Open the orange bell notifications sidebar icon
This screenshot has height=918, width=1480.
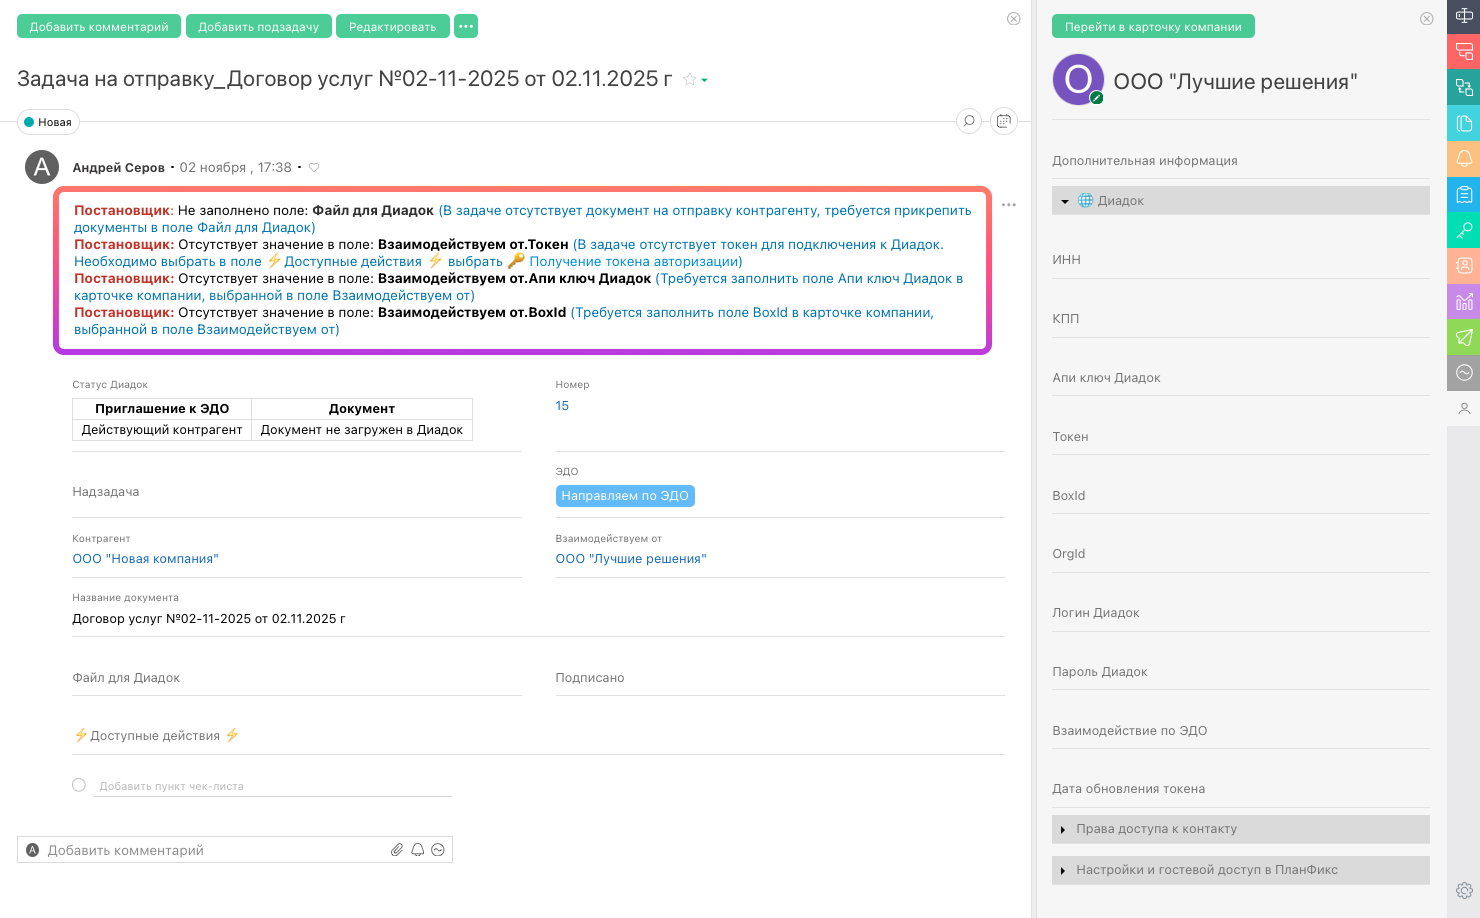tap(1464, 158)
